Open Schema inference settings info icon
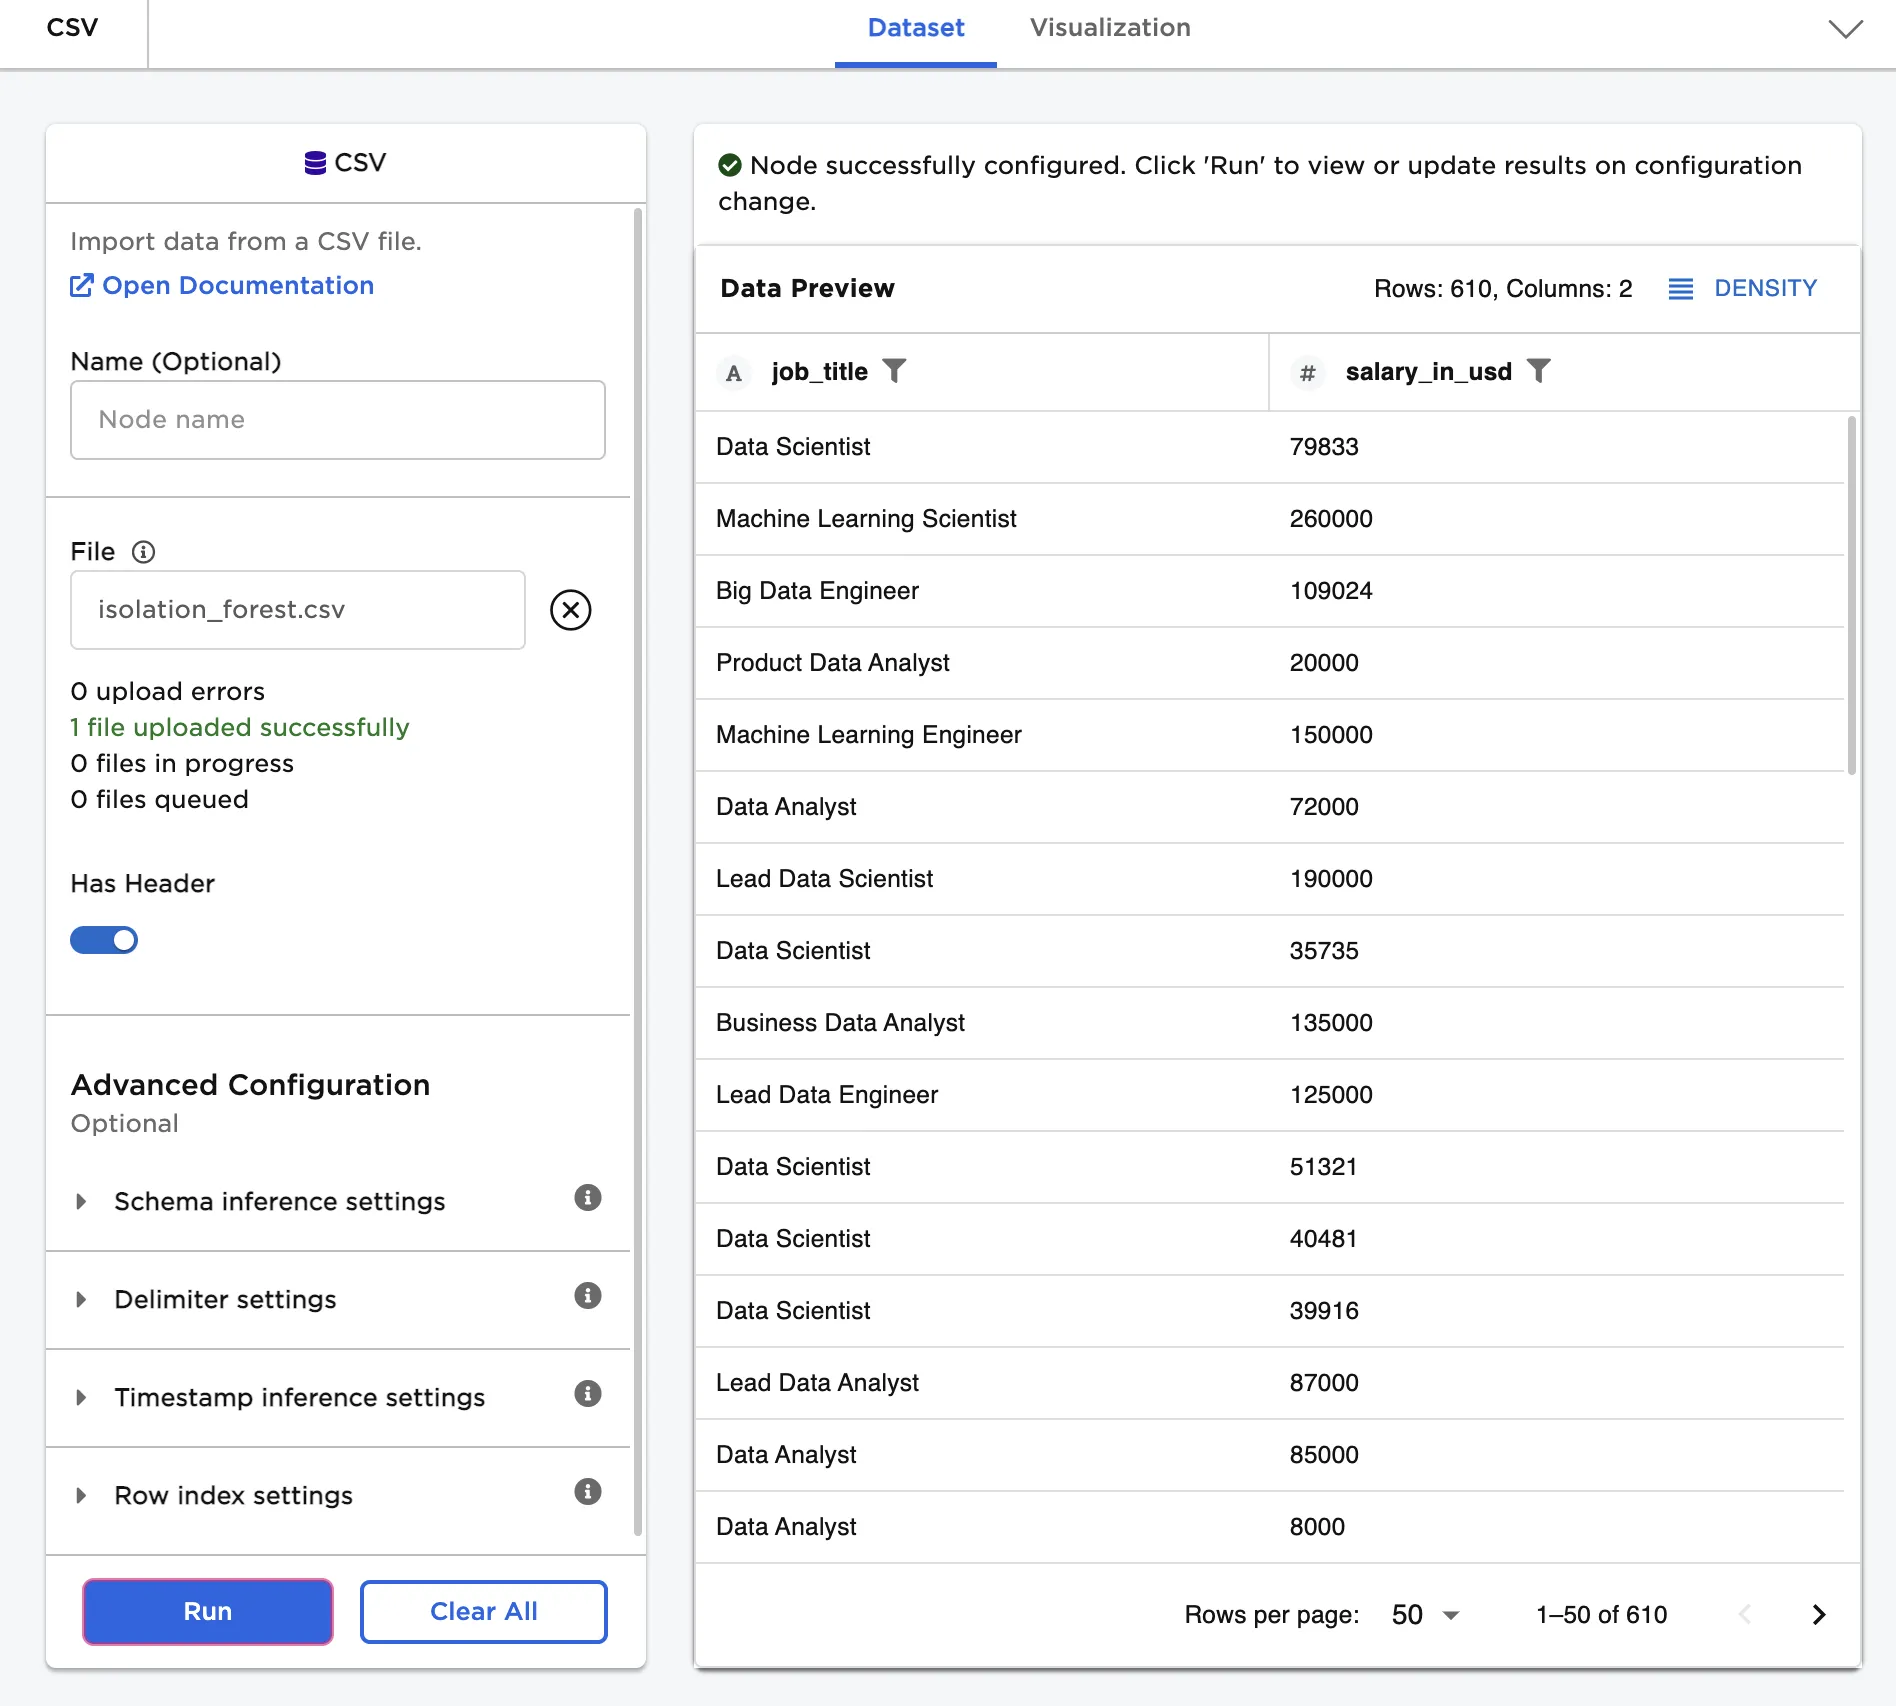 pyautogui.click(x=587, y=1198)
